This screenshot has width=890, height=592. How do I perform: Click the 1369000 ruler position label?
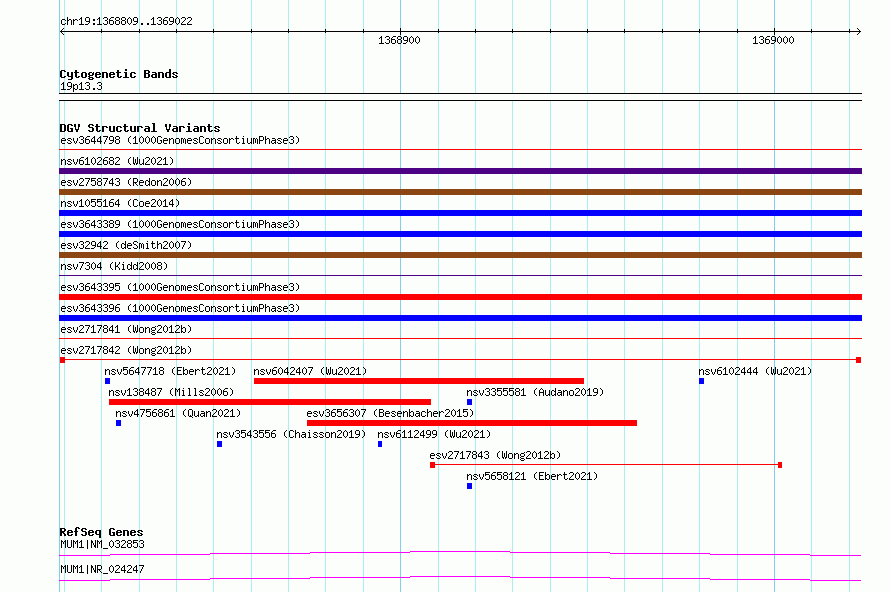tap(773, 40)
